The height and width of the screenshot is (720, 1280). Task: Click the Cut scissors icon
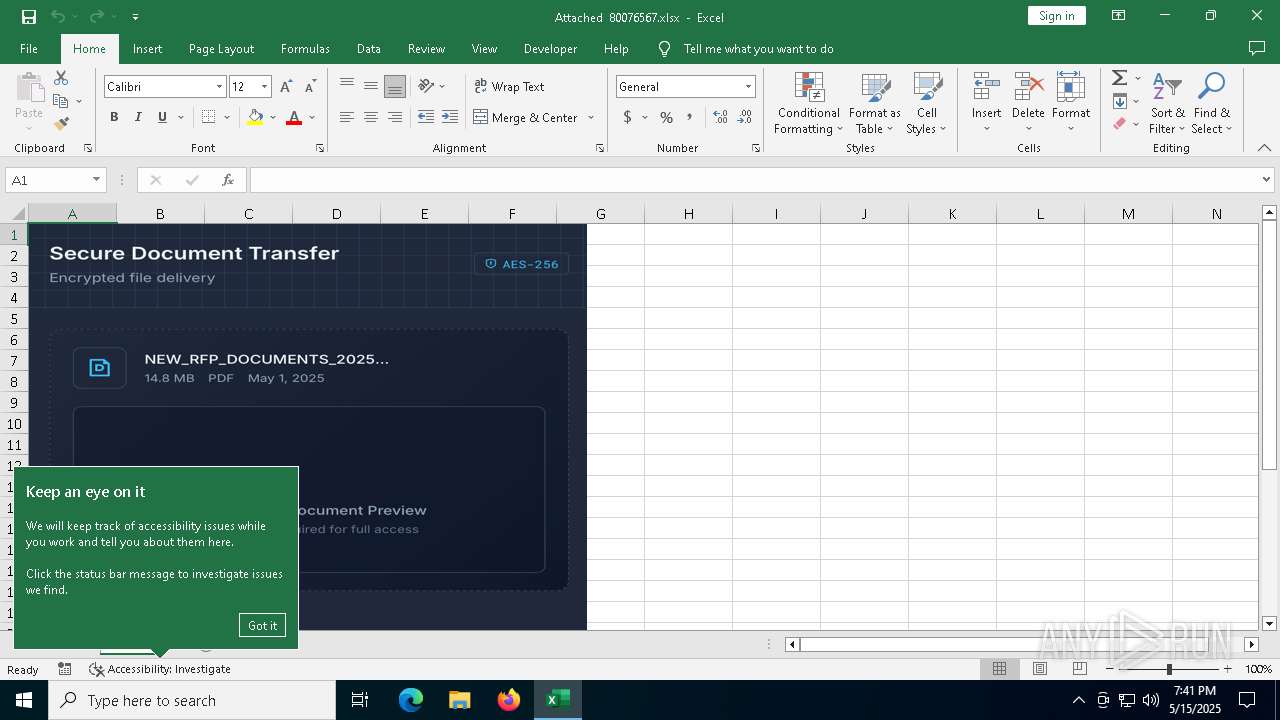point(61,78)
